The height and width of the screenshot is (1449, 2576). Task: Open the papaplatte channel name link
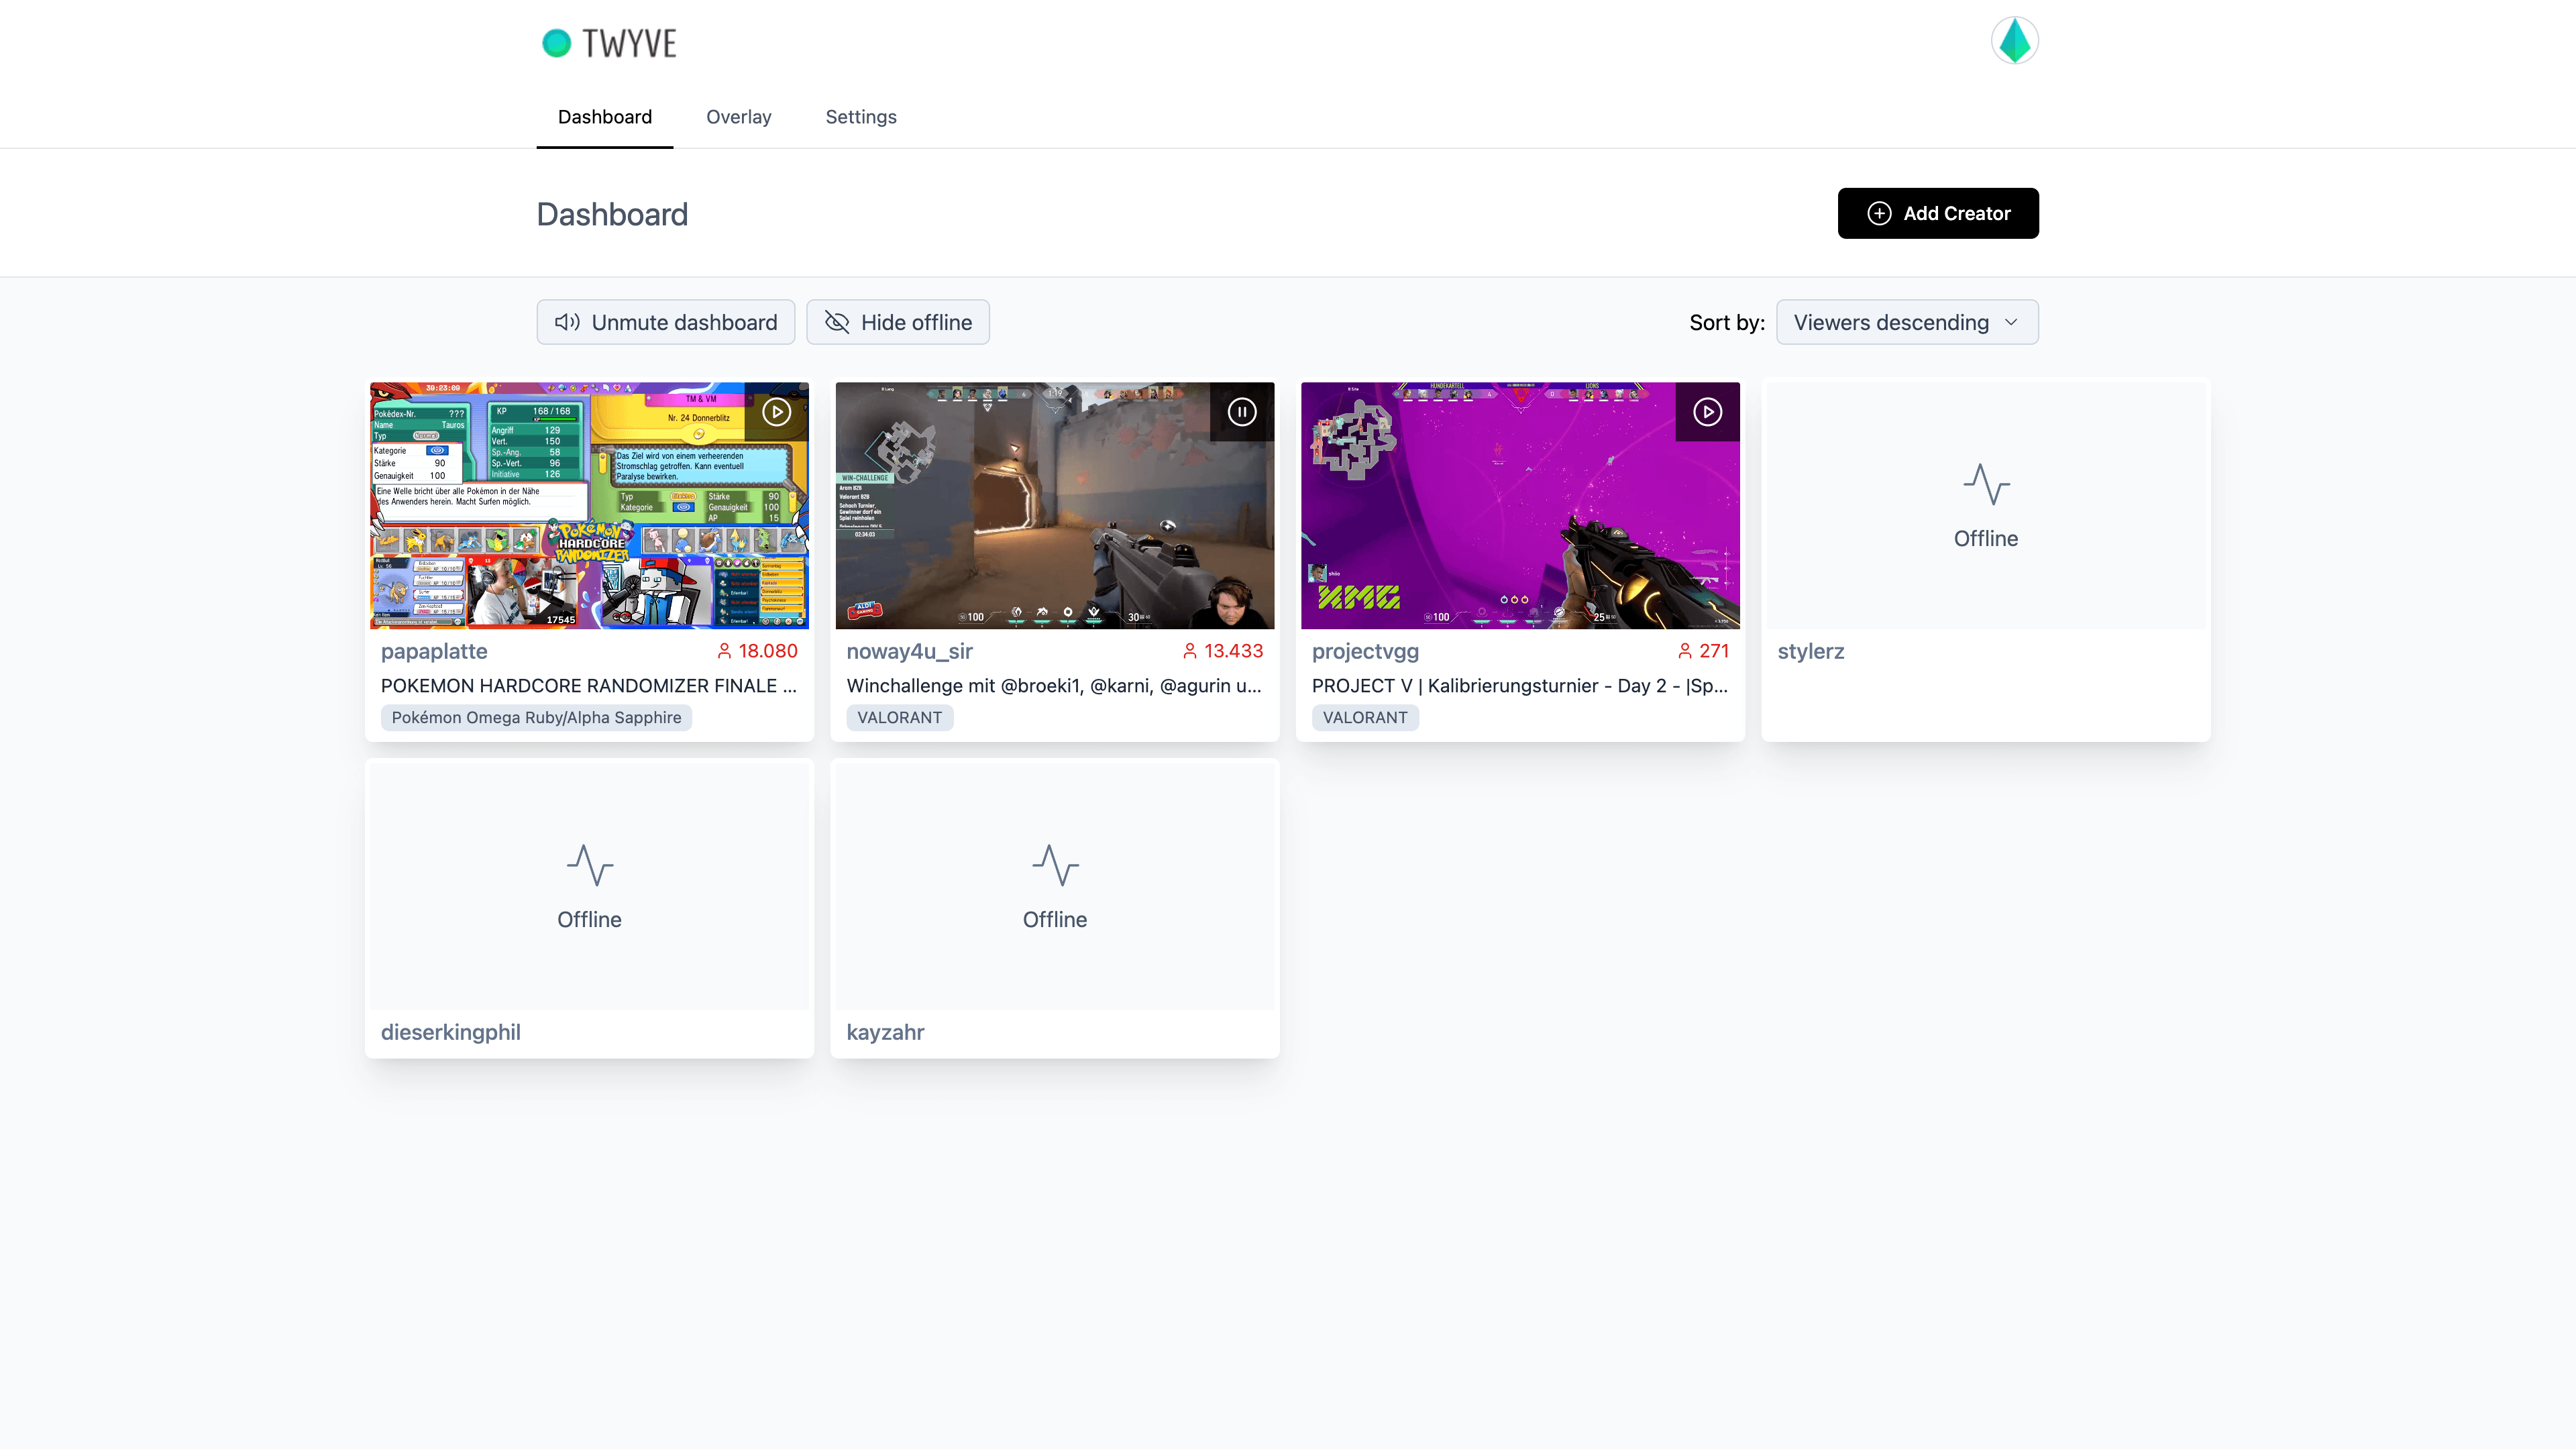434,651
